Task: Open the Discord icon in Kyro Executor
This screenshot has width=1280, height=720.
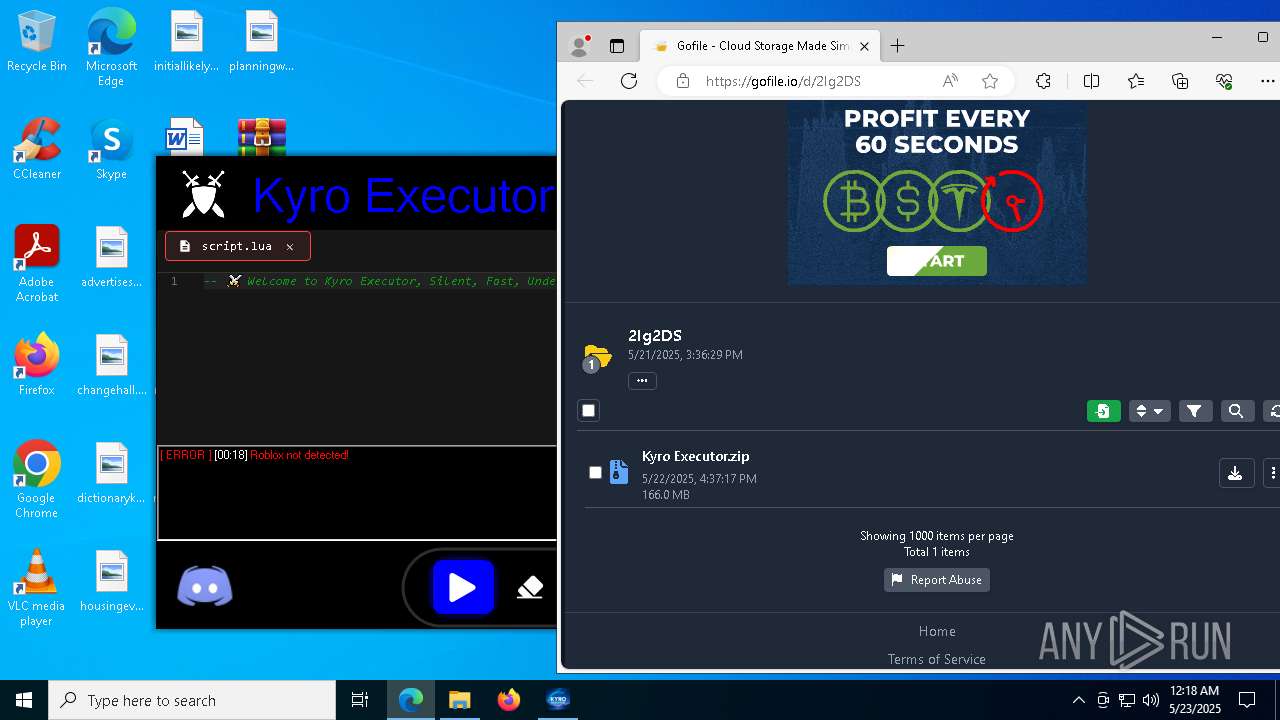Action: (205, 587)
